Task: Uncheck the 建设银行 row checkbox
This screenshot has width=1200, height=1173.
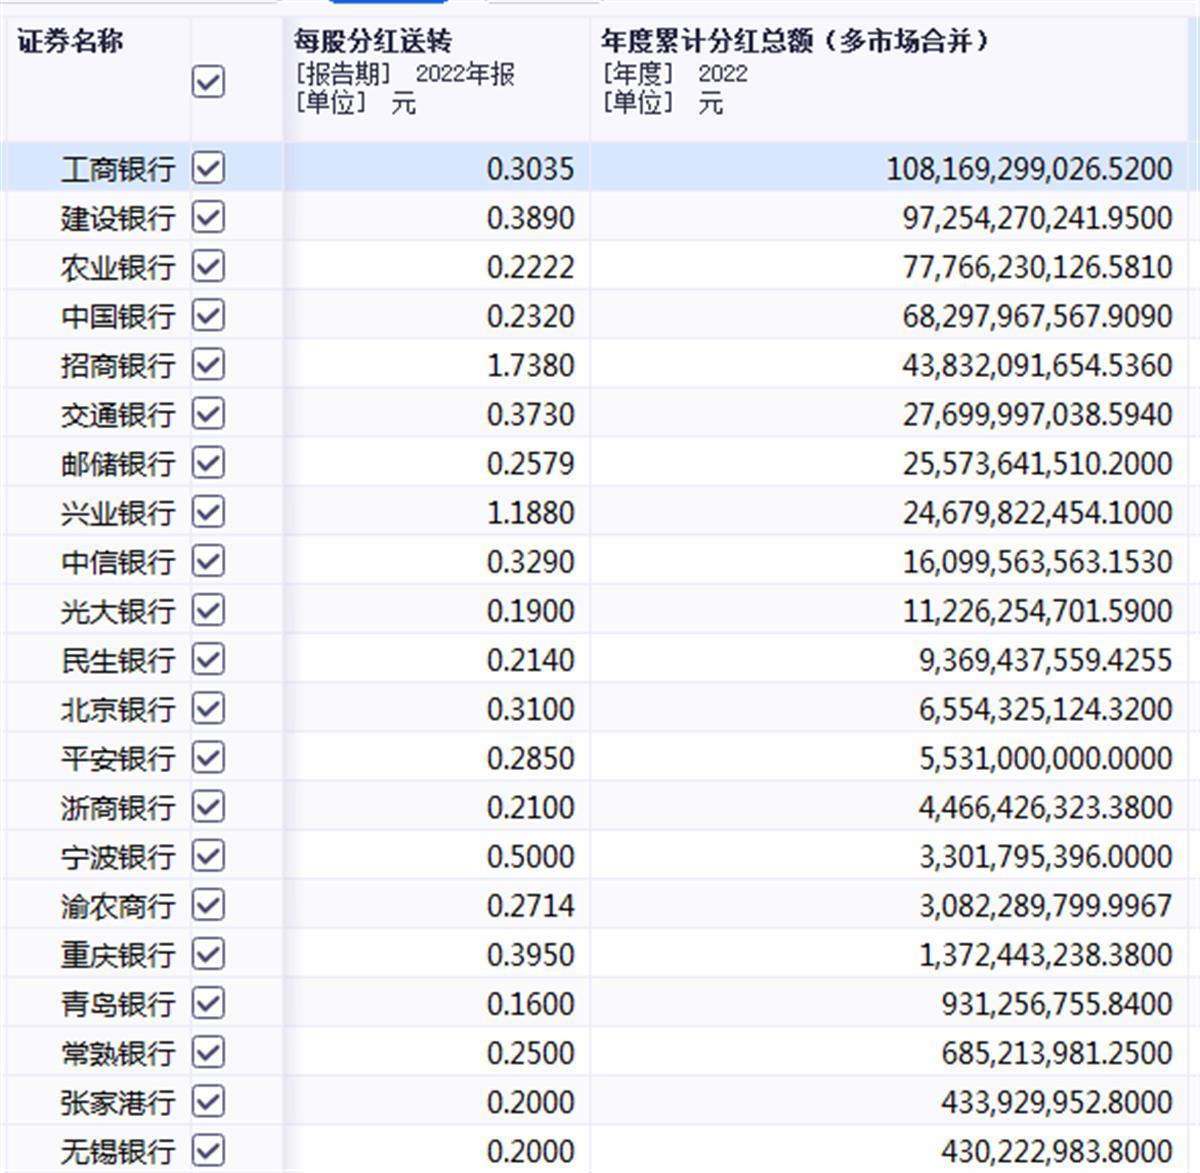Action: [x=208, y=217]
